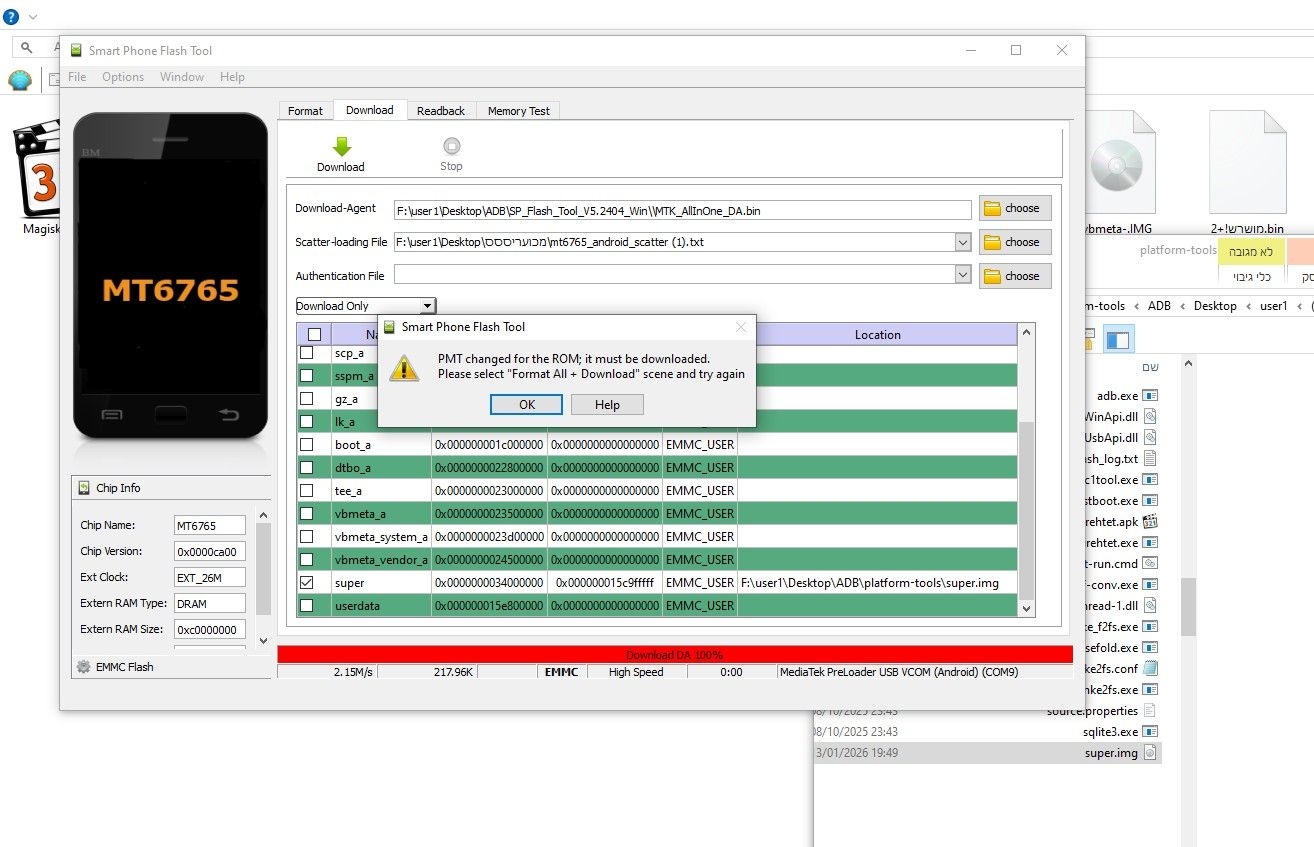
Task: Click the Download-Agent path input field
Action: pyautogui.click(x=683, y=210)
